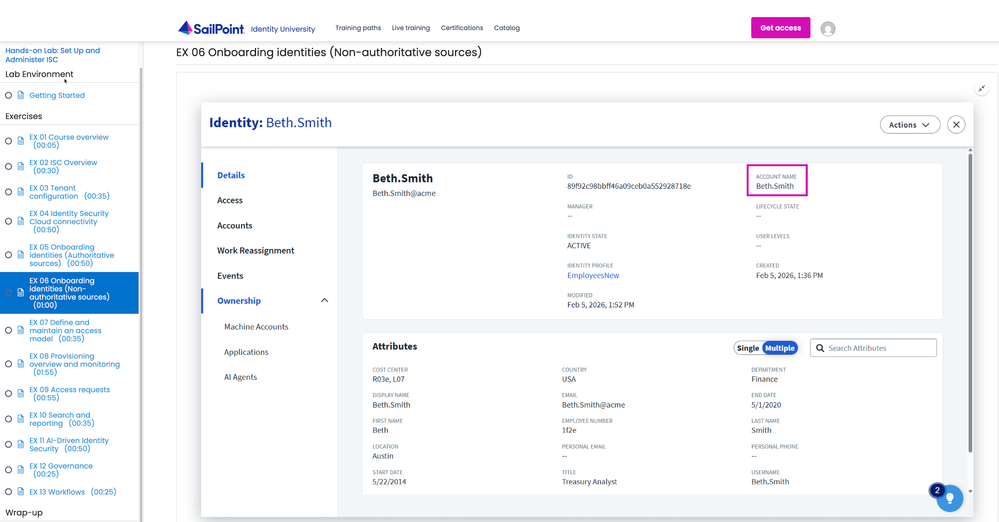
Task: Click document icon beside EX 04 Identity Security Cloud
Action: 20,221
